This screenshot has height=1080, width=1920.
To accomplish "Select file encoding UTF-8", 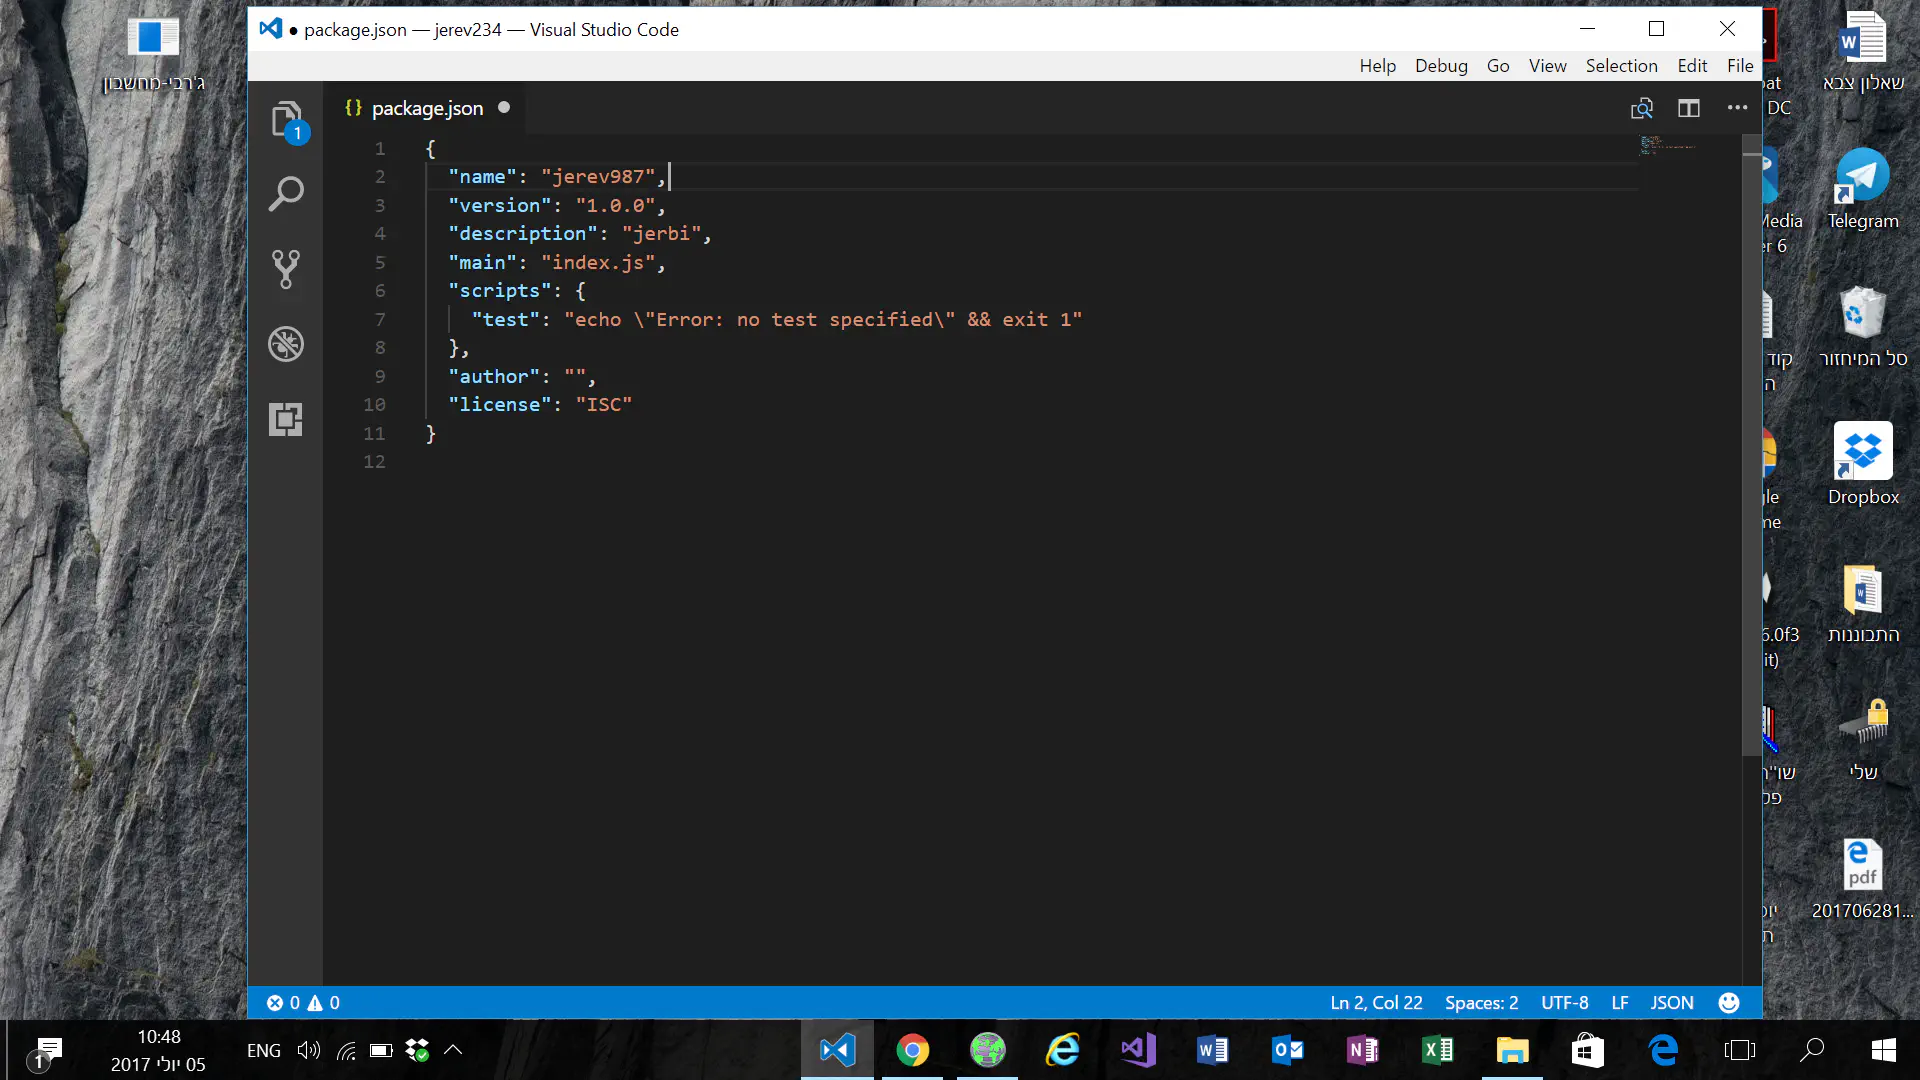I will click(x=1564, y=1003).
